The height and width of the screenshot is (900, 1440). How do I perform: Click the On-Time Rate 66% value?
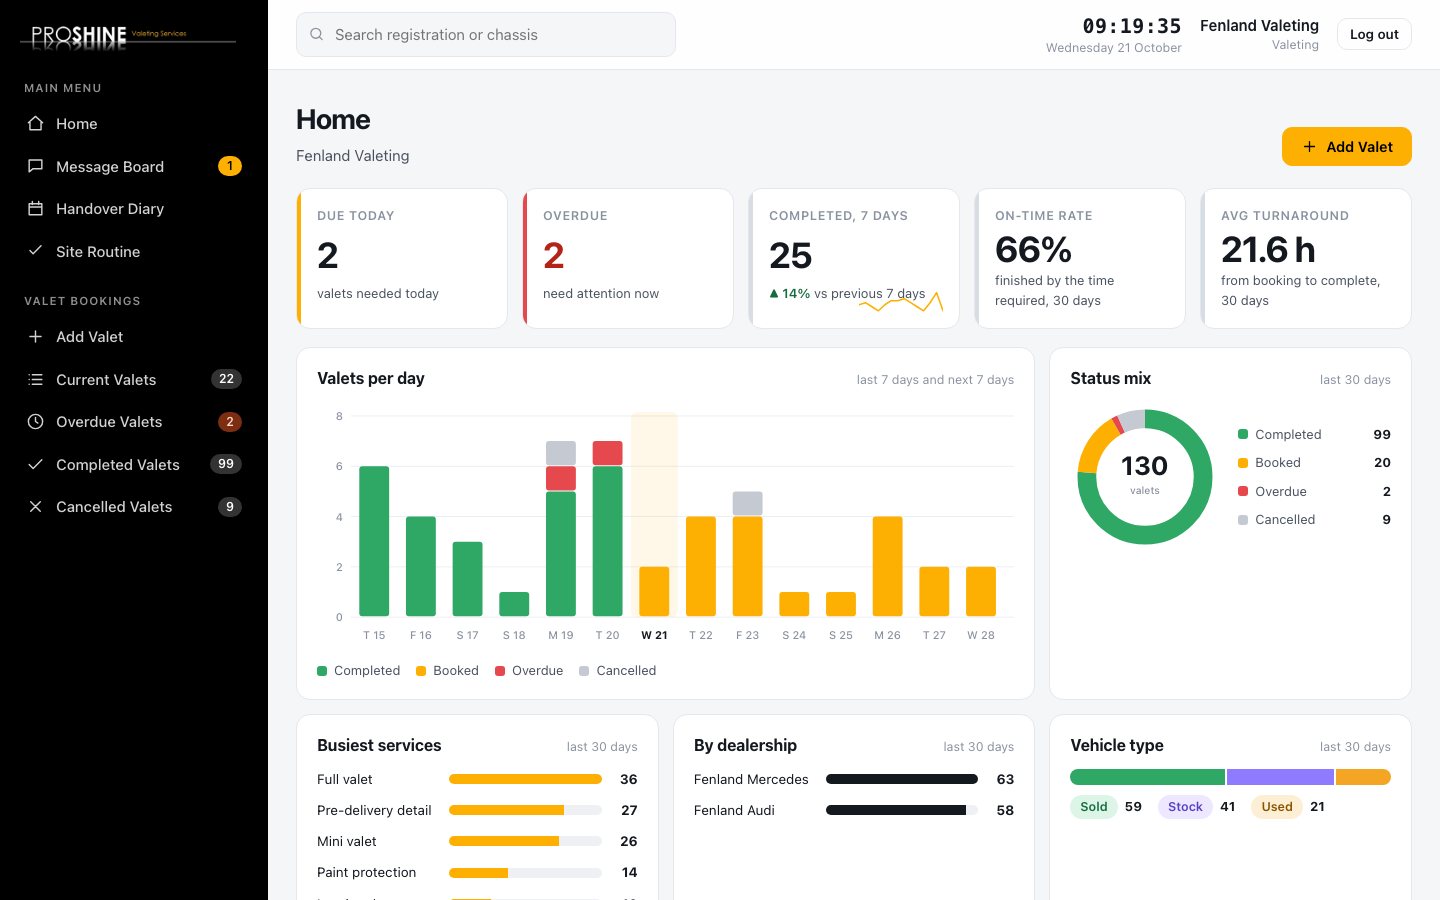1033,249
